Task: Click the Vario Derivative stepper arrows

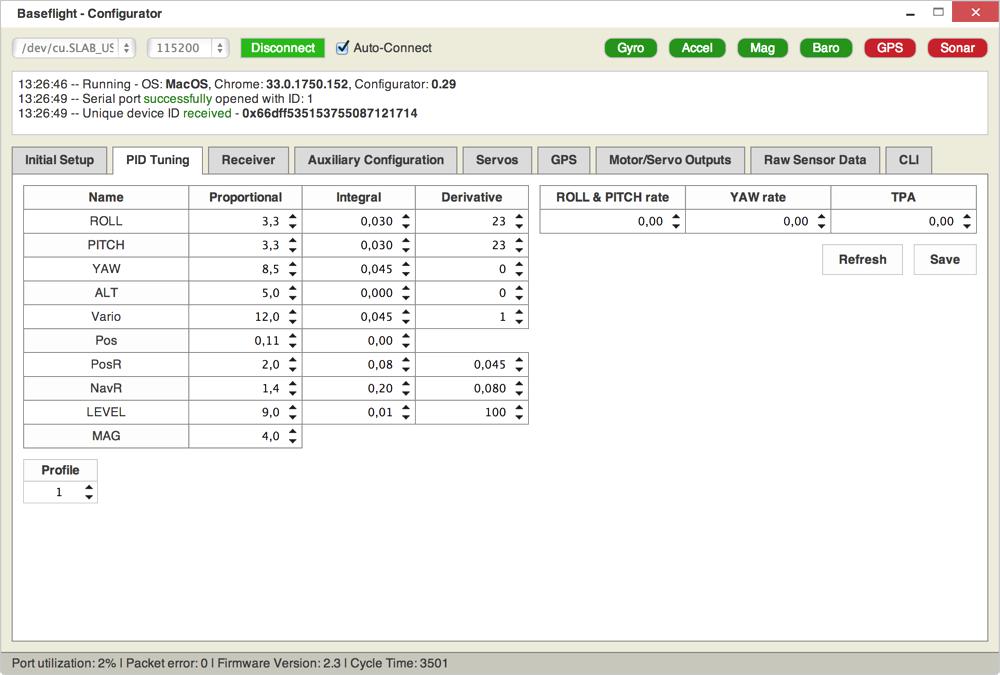Action: pyautogui.click(x=519, y=316)
